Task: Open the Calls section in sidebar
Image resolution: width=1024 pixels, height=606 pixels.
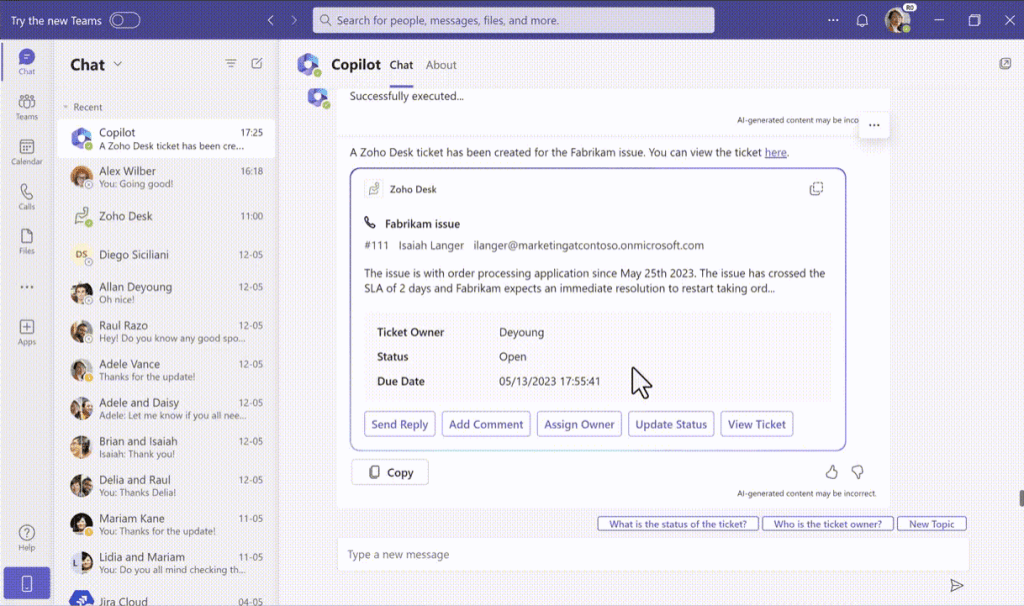Action: [27, 196]
